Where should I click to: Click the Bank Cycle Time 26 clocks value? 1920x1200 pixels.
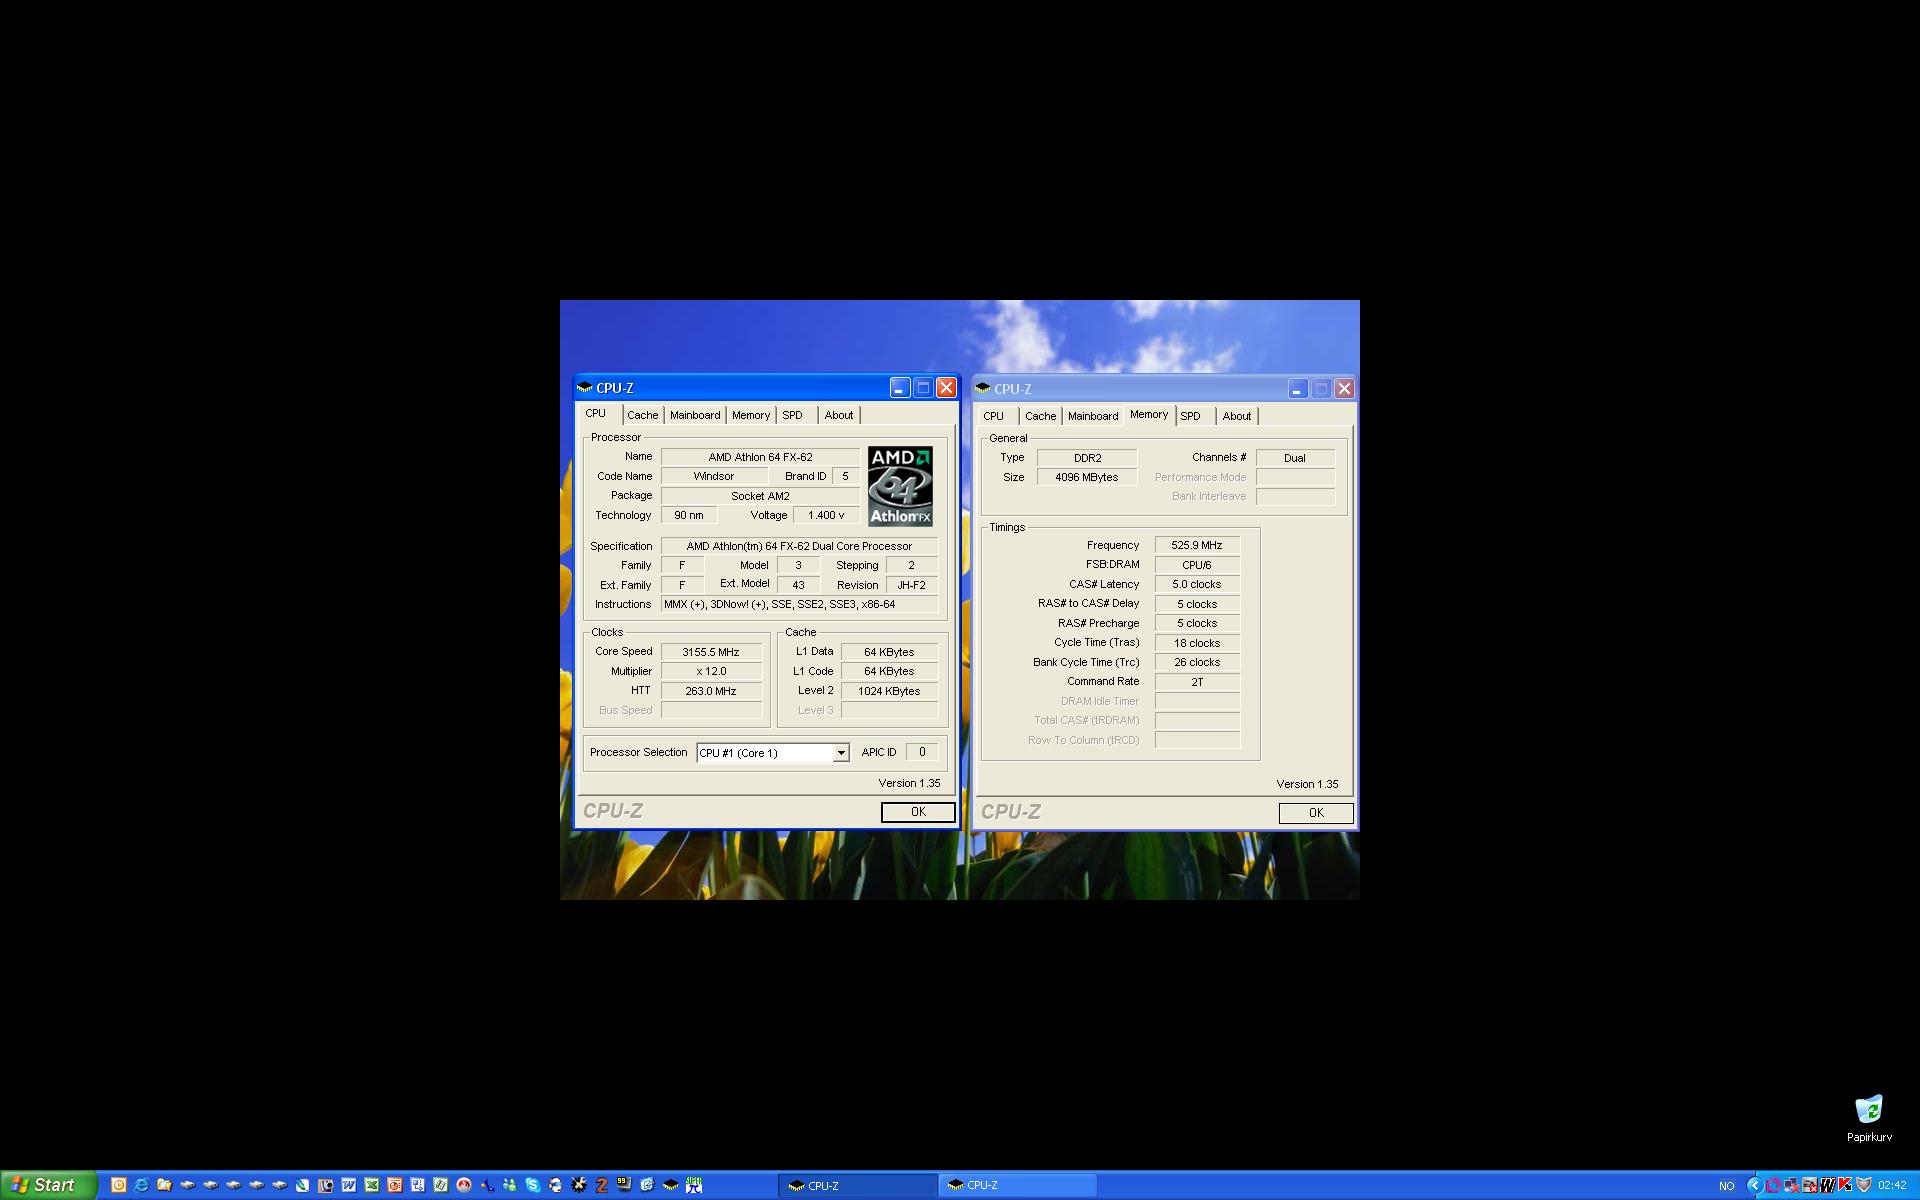[1197, 662]
